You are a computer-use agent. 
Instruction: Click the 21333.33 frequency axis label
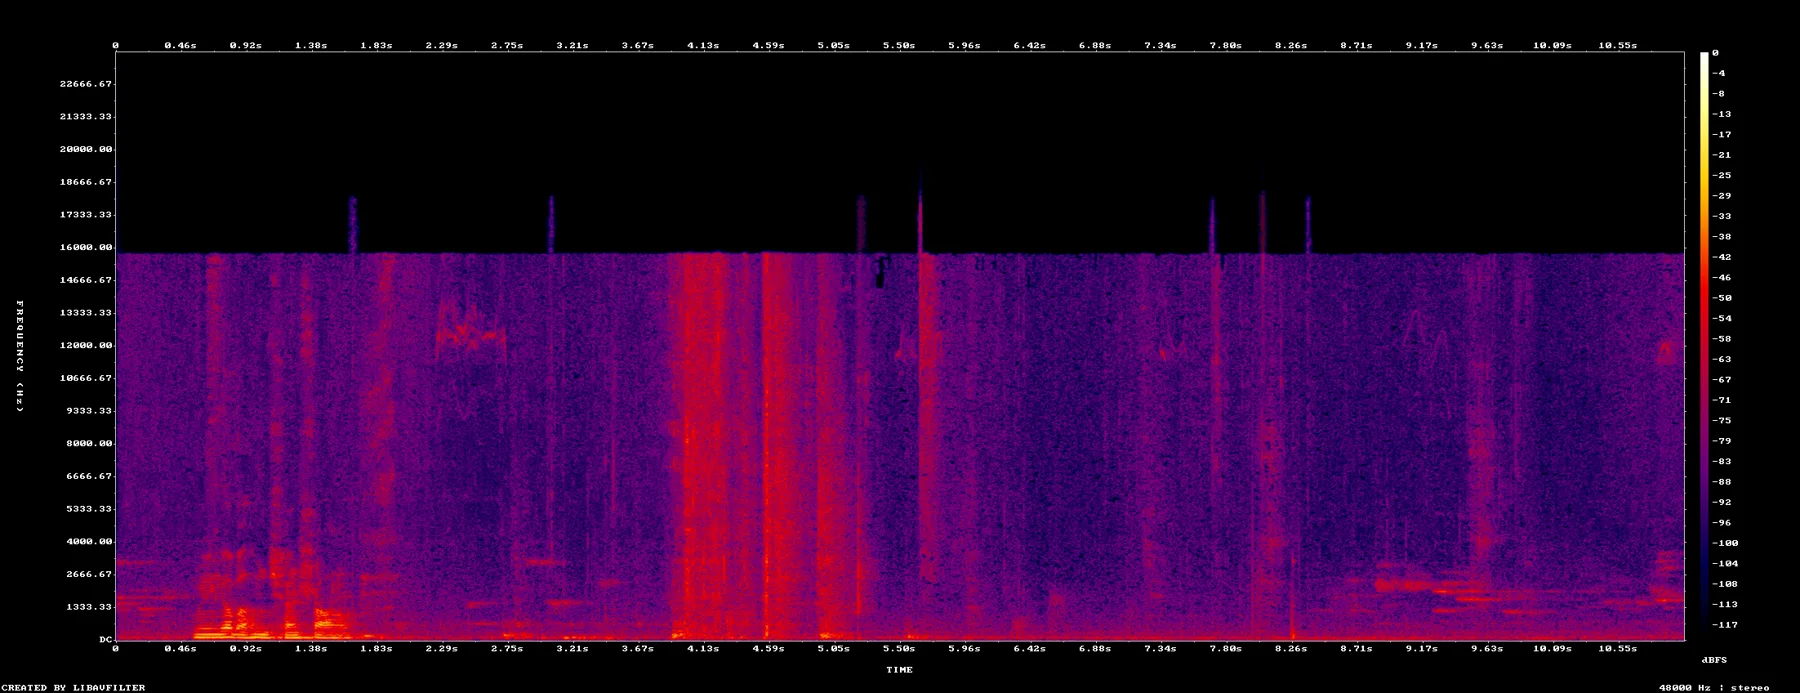86,117
